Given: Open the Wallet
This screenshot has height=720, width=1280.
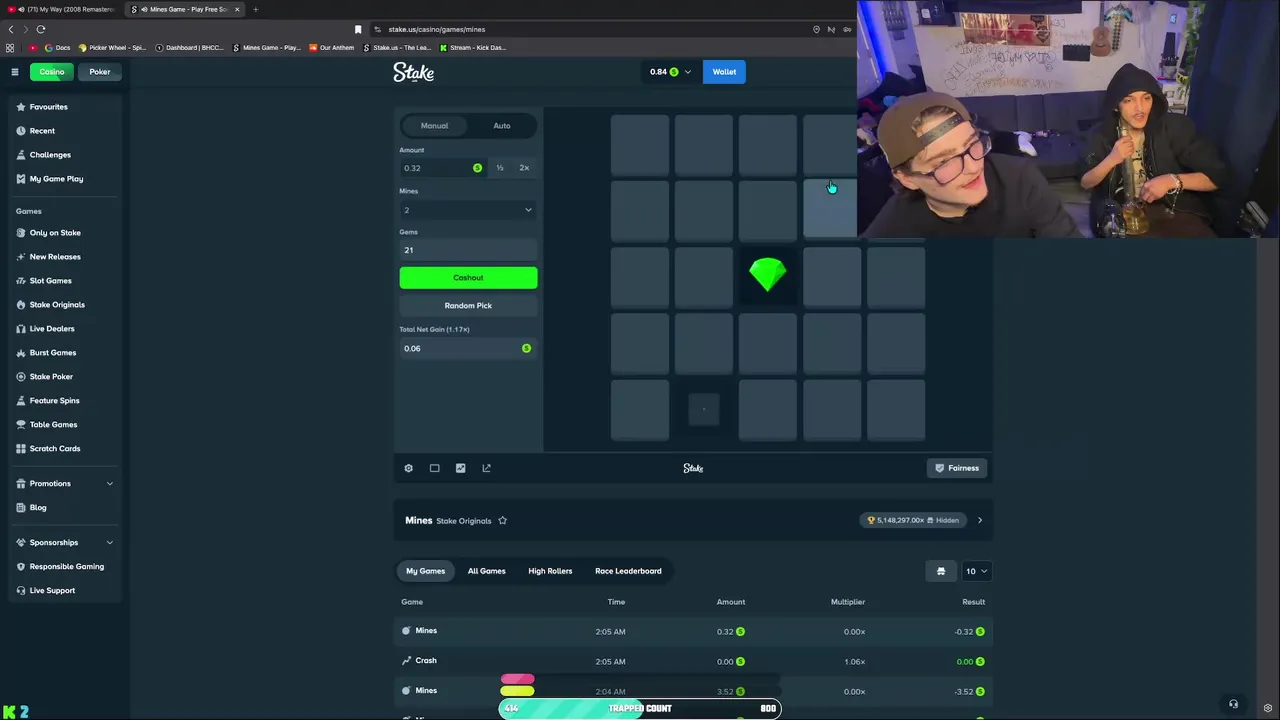Looking at the screenshot, I should (x=724, y=72).
